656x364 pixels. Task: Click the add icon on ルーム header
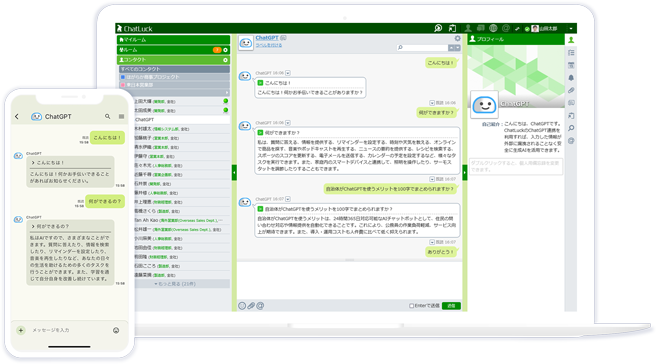(x=226, y=50)
